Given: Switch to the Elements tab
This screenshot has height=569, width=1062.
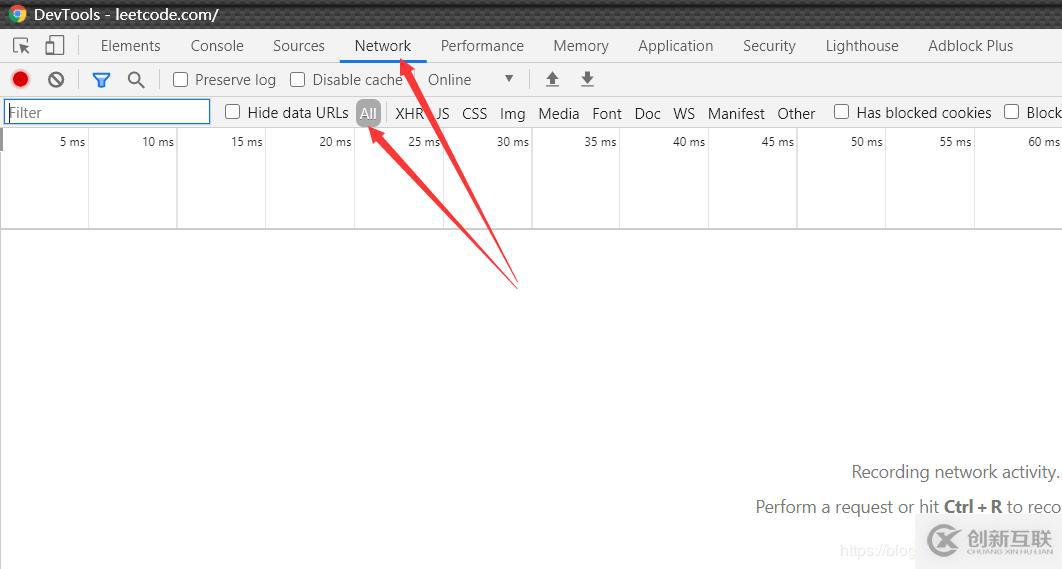Looking at the screenshot, I should coord(131,45).
